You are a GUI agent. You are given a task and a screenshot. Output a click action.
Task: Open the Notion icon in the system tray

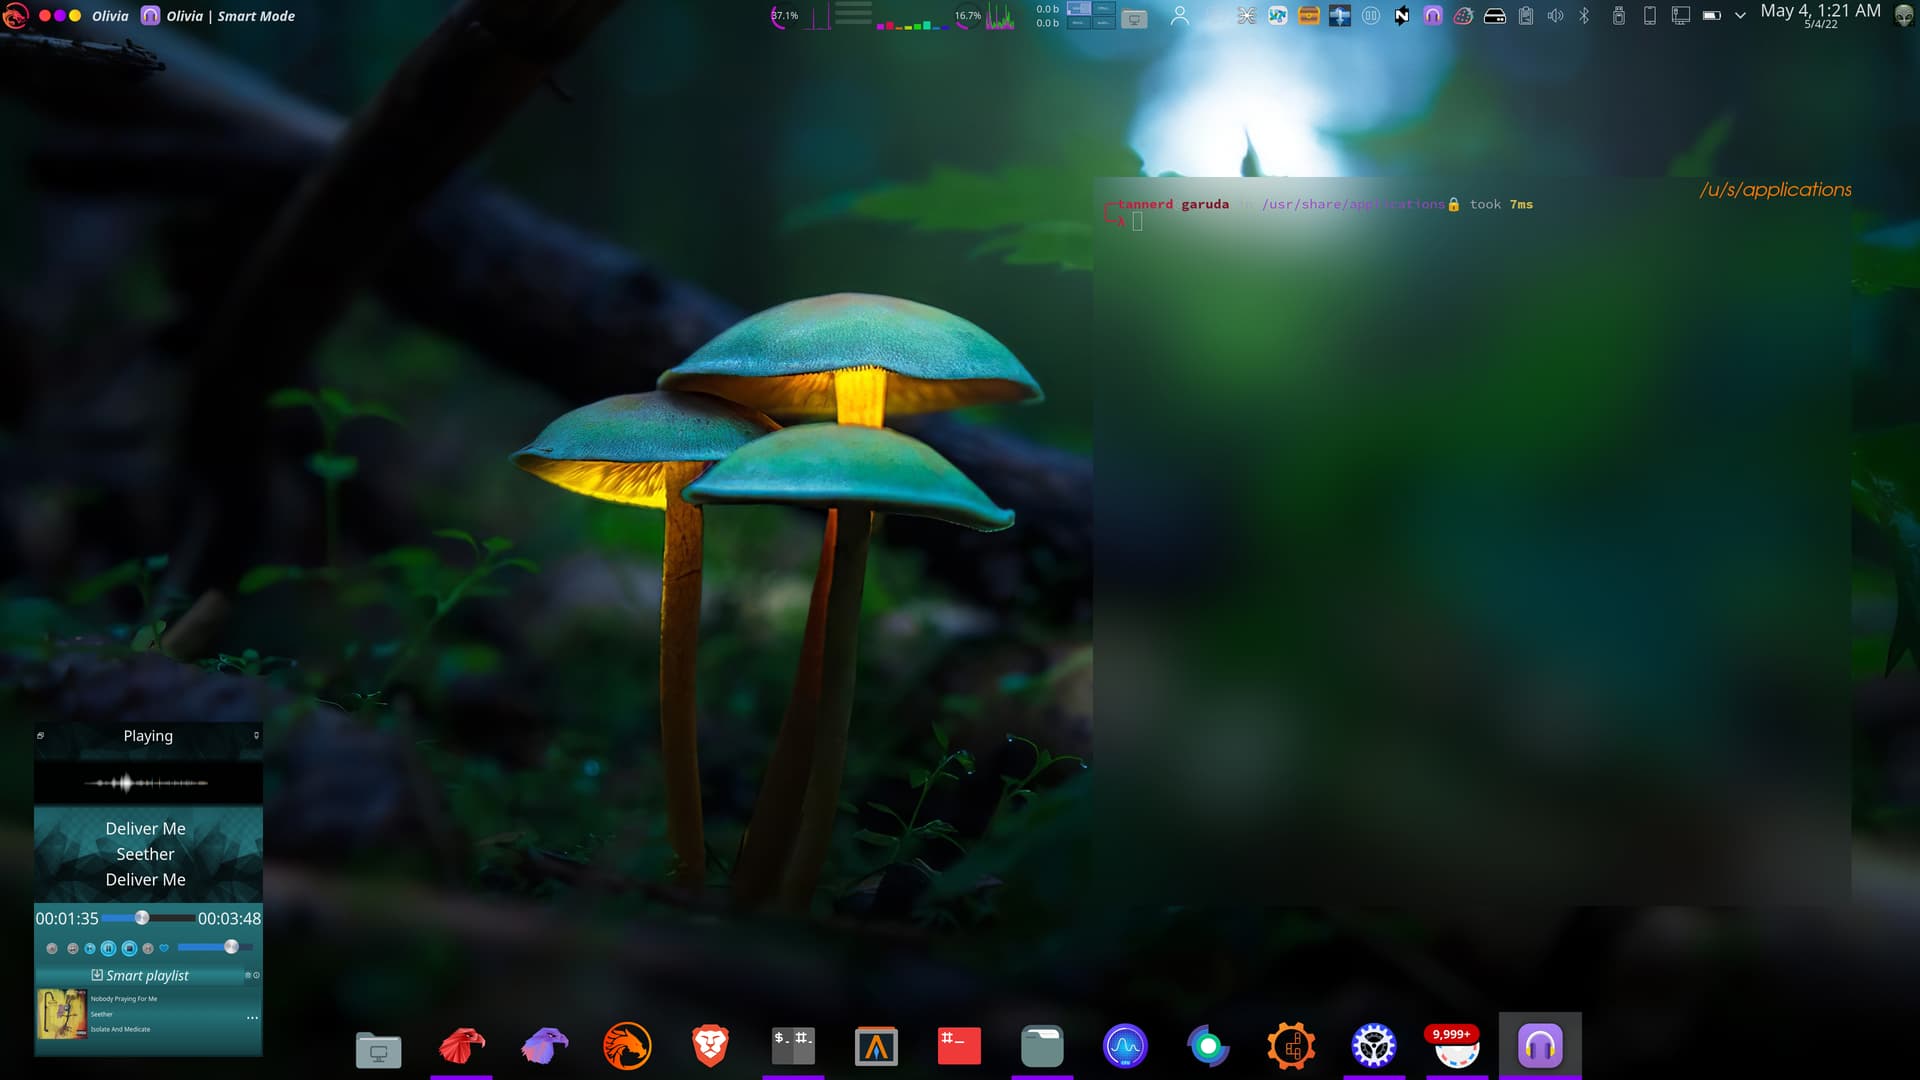[1402, 16]
